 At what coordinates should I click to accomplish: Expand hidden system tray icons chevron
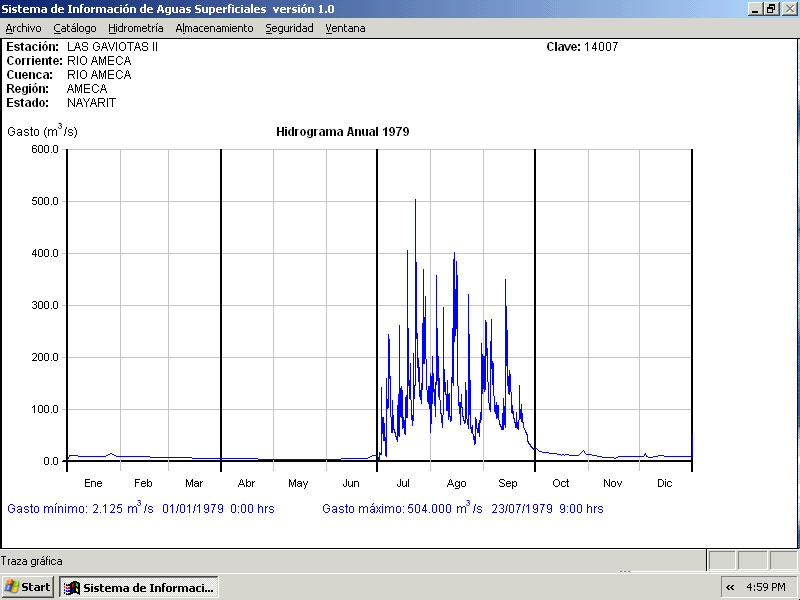tap(730, 587)
